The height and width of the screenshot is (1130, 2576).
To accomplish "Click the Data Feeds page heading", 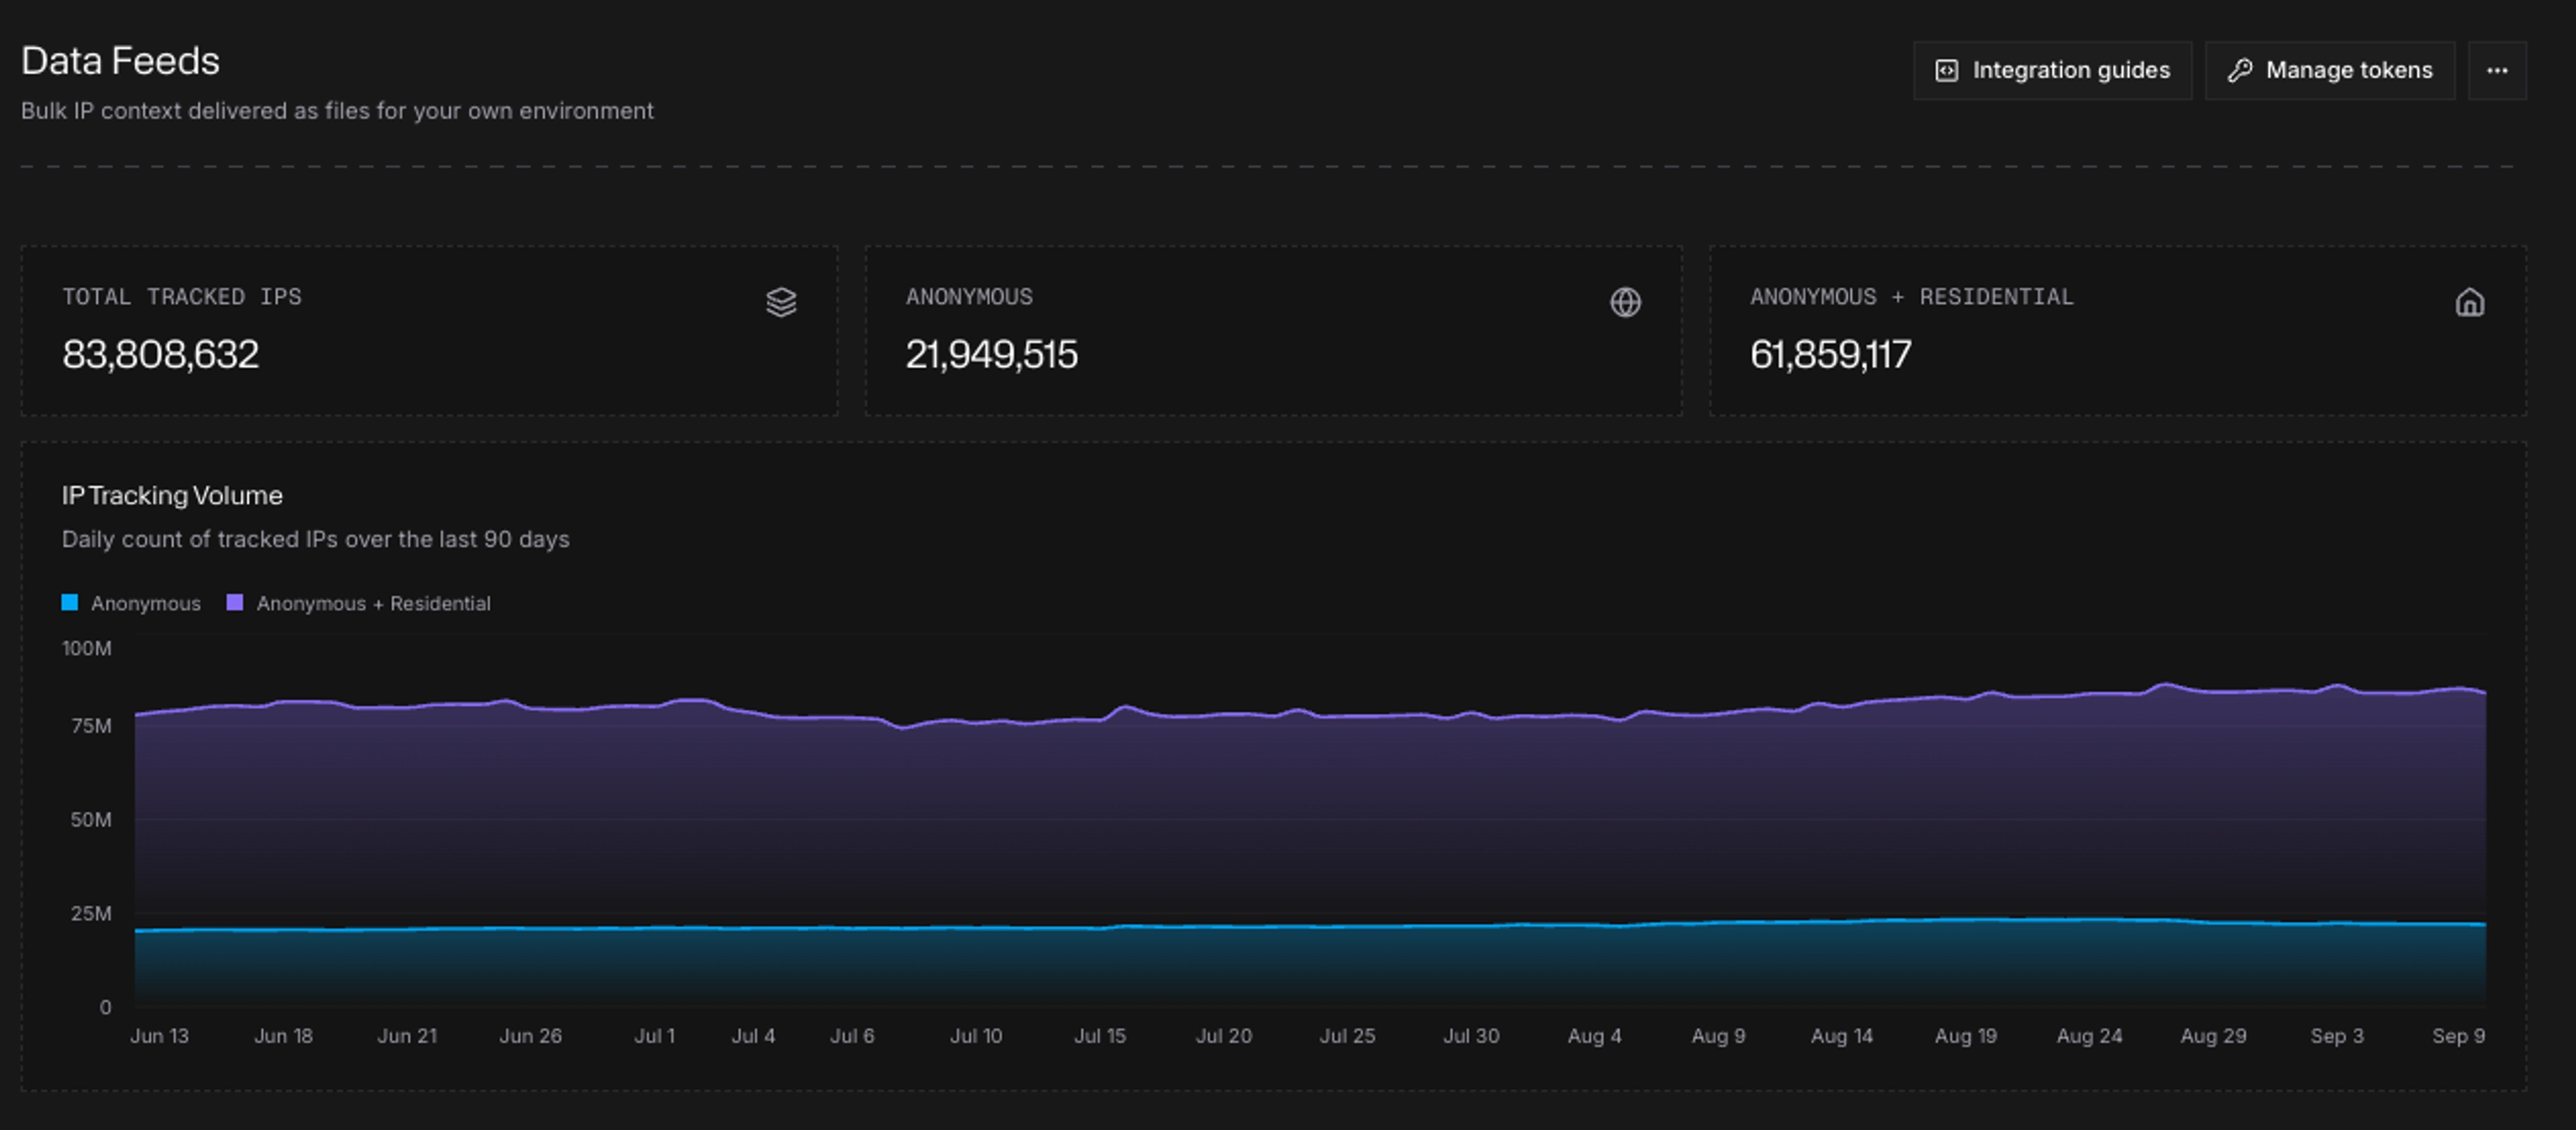I will [120, 61].
